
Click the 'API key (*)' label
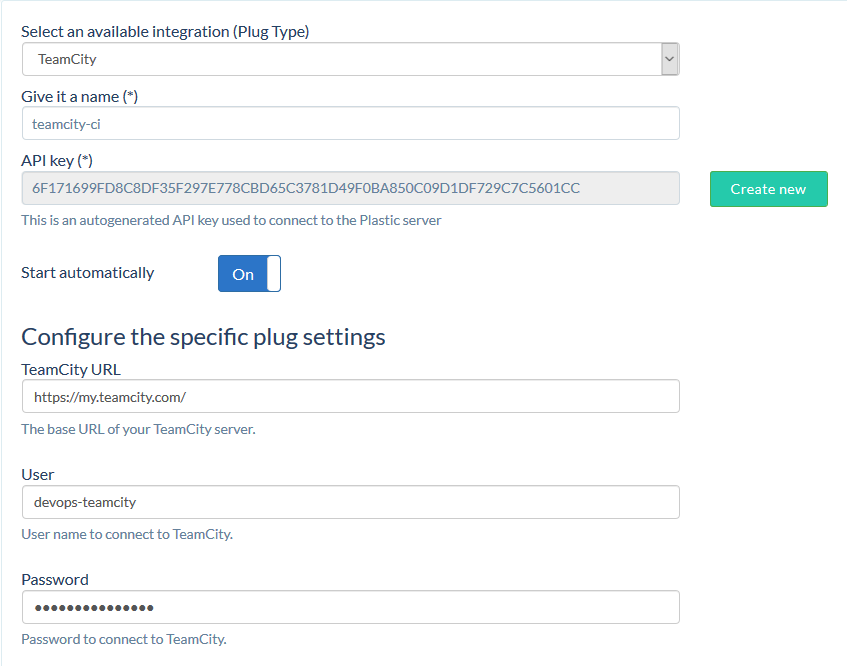point(57,161)
